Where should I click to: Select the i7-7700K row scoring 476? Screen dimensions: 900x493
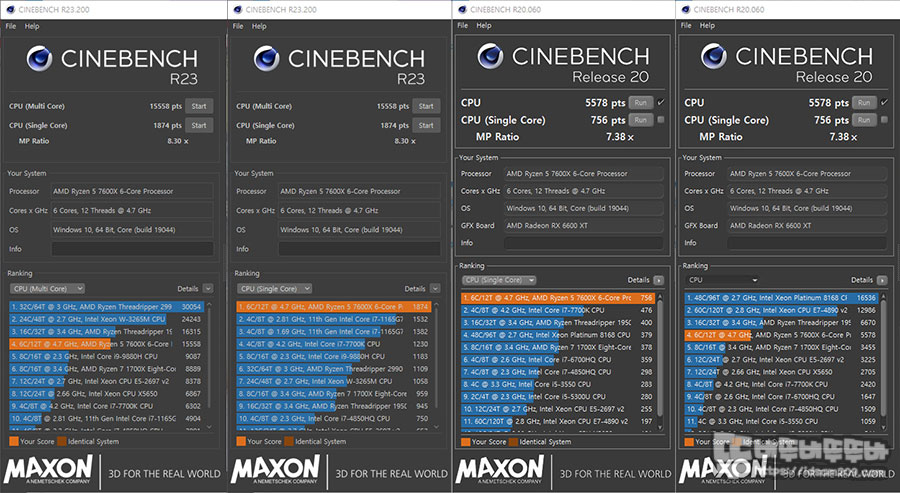click(x=558, y=310)
